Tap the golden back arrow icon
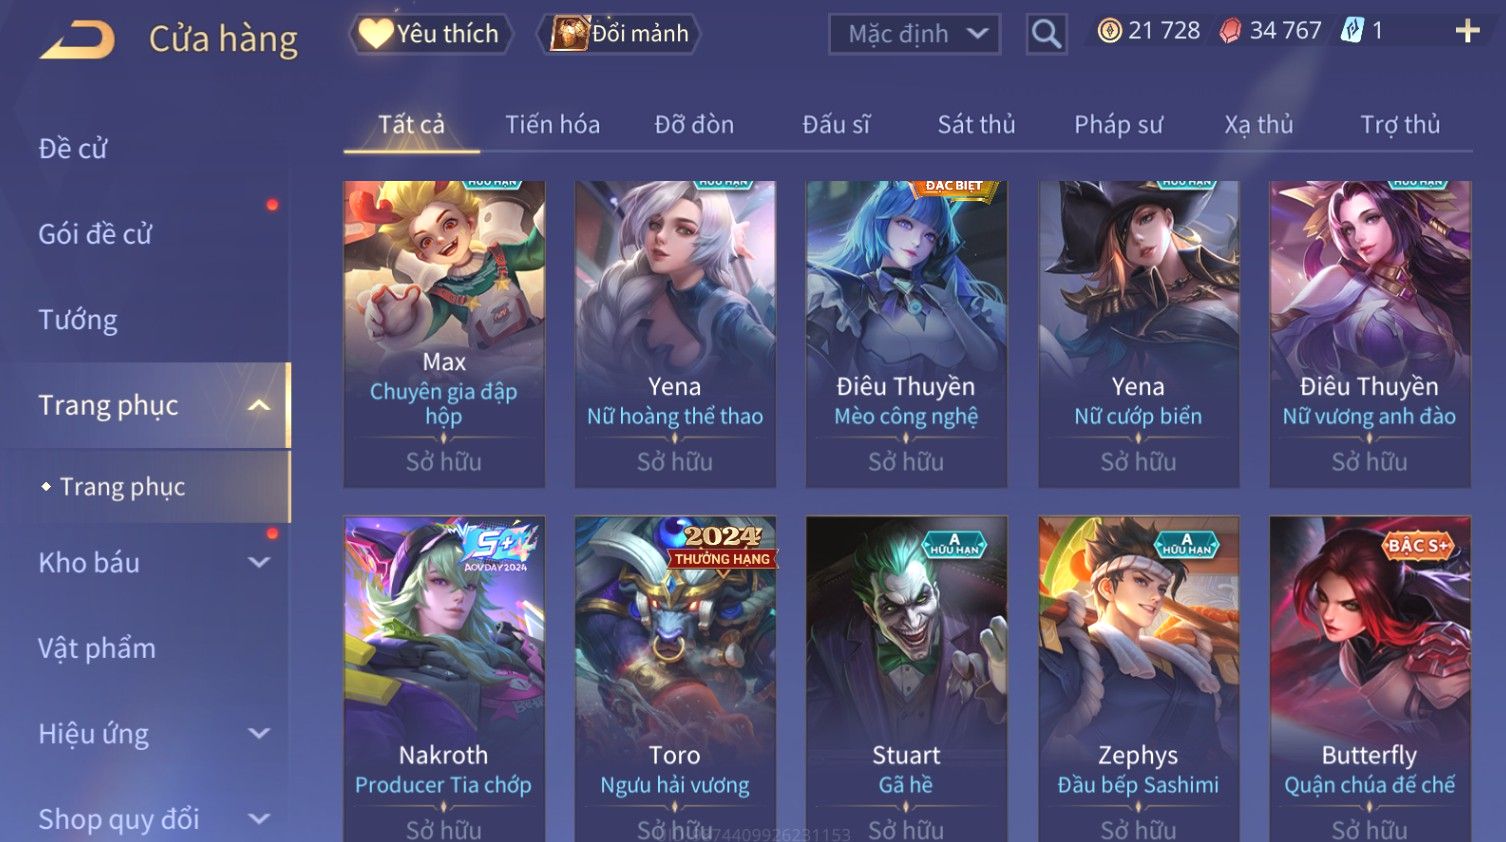The height and width of the screenshot is (842, 1506). click(x=78, y=40)
